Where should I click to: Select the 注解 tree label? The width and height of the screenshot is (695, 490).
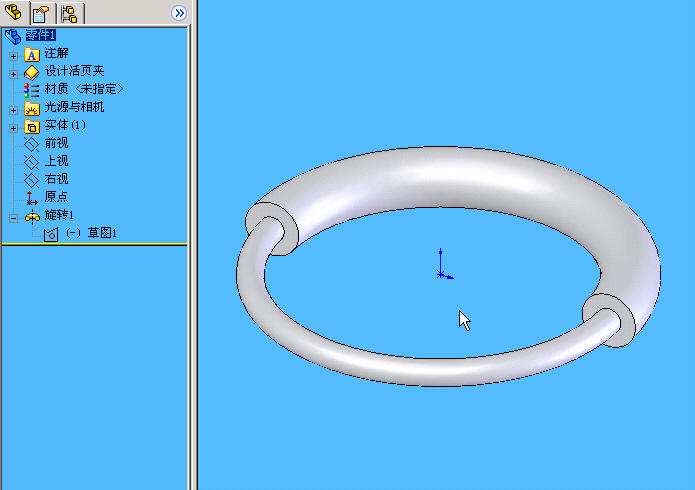coord(56,53)
